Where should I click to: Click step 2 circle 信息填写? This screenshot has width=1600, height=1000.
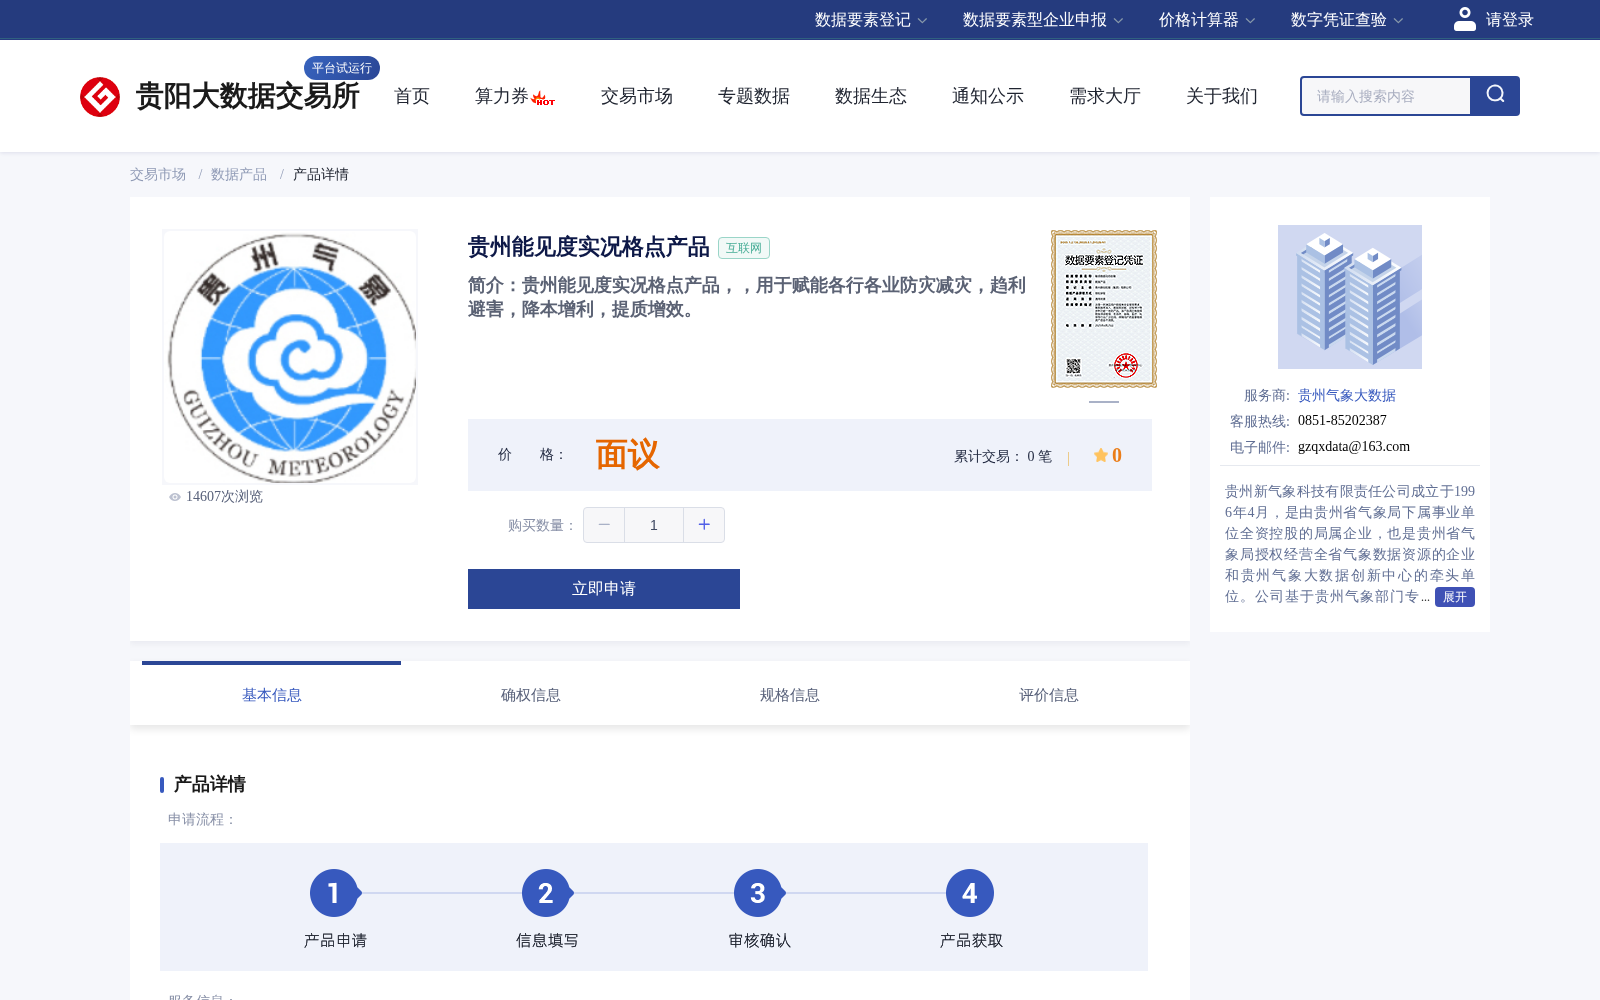coord(546,893)
